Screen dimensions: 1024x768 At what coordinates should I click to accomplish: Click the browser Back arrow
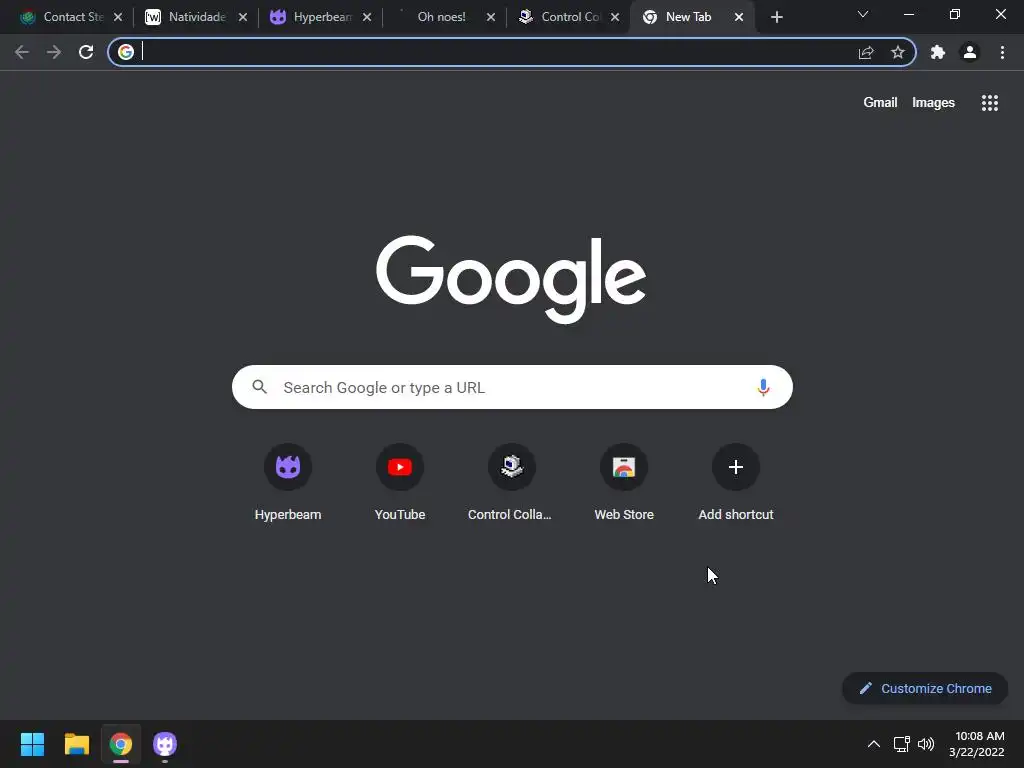[22, 52]
